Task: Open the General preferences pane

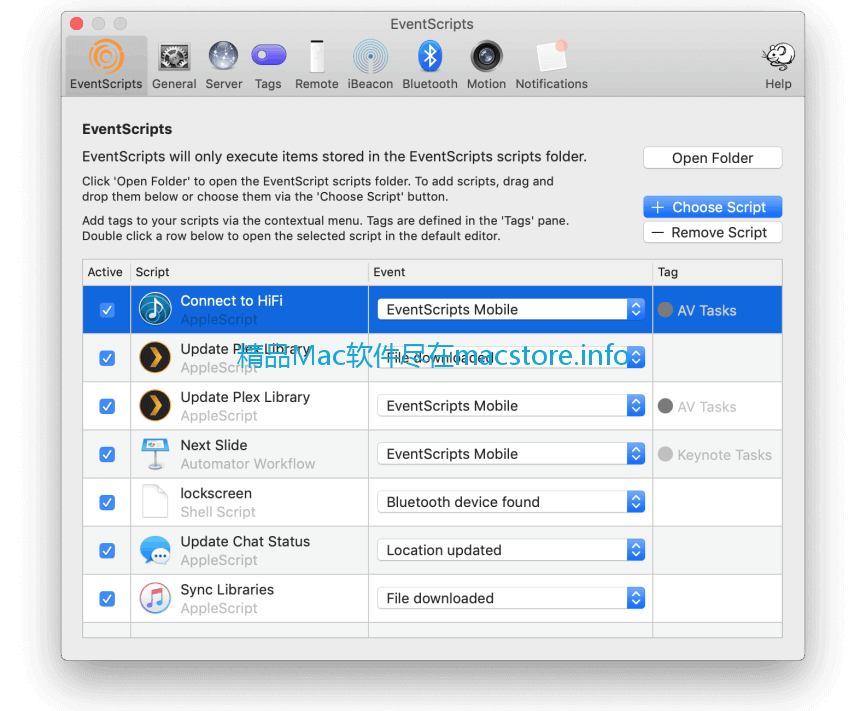Action: [x=174, y=65]
